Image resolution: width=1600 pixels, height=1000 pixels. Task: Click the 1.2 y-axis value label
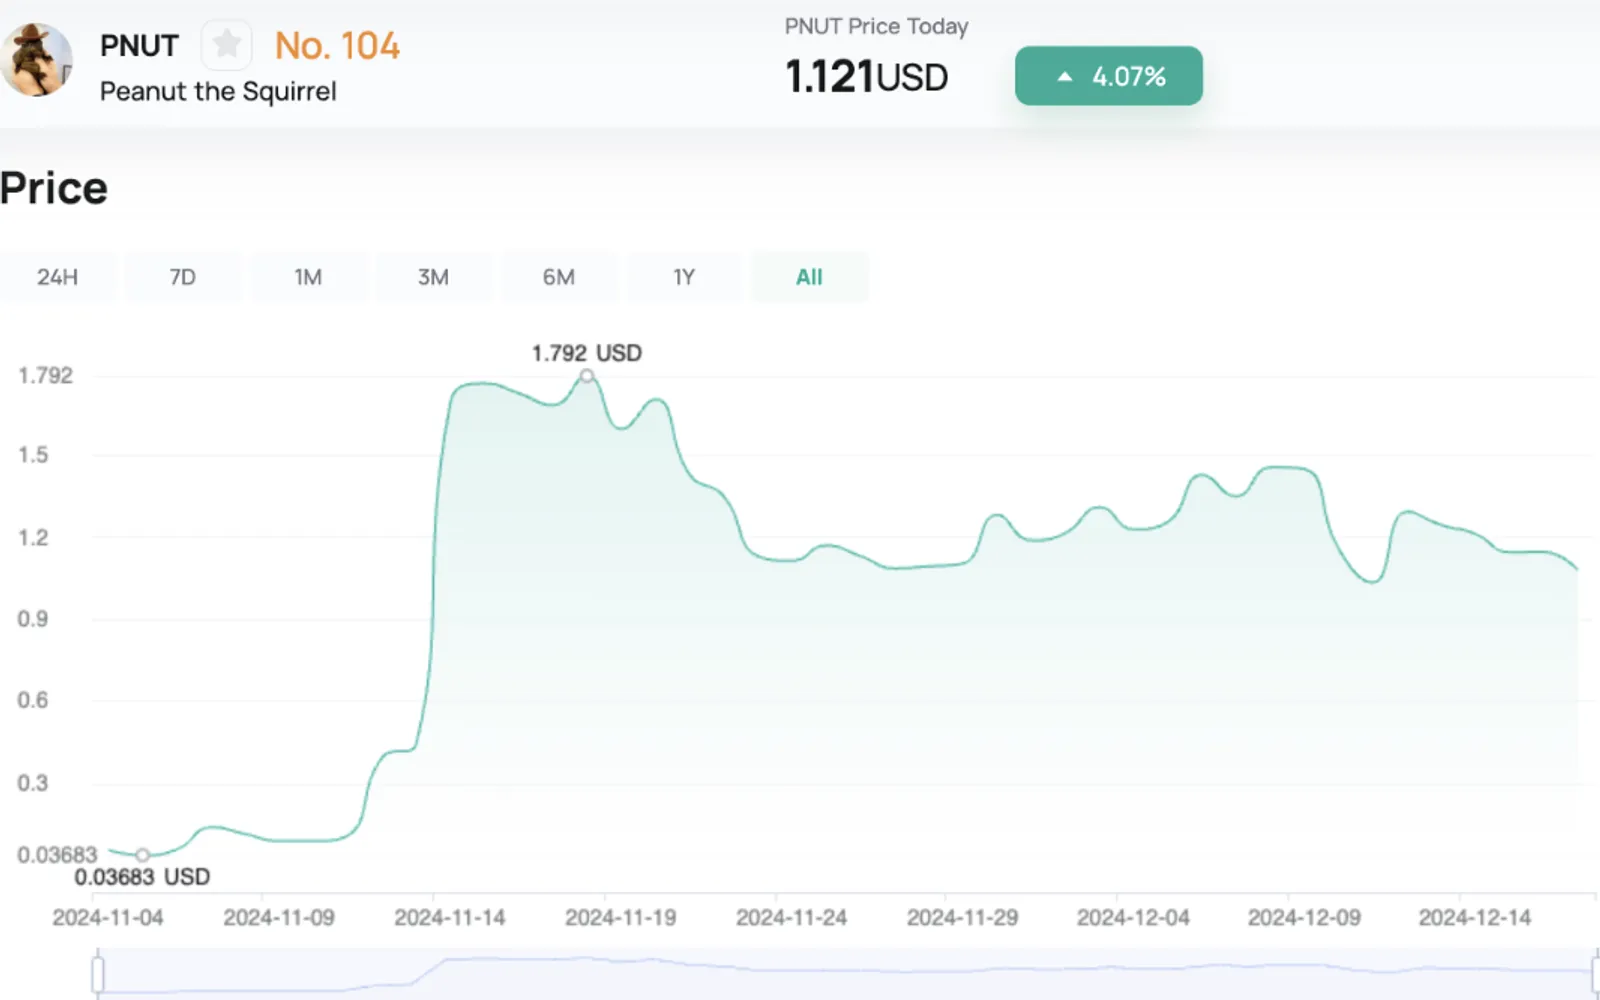pos(33,538)
